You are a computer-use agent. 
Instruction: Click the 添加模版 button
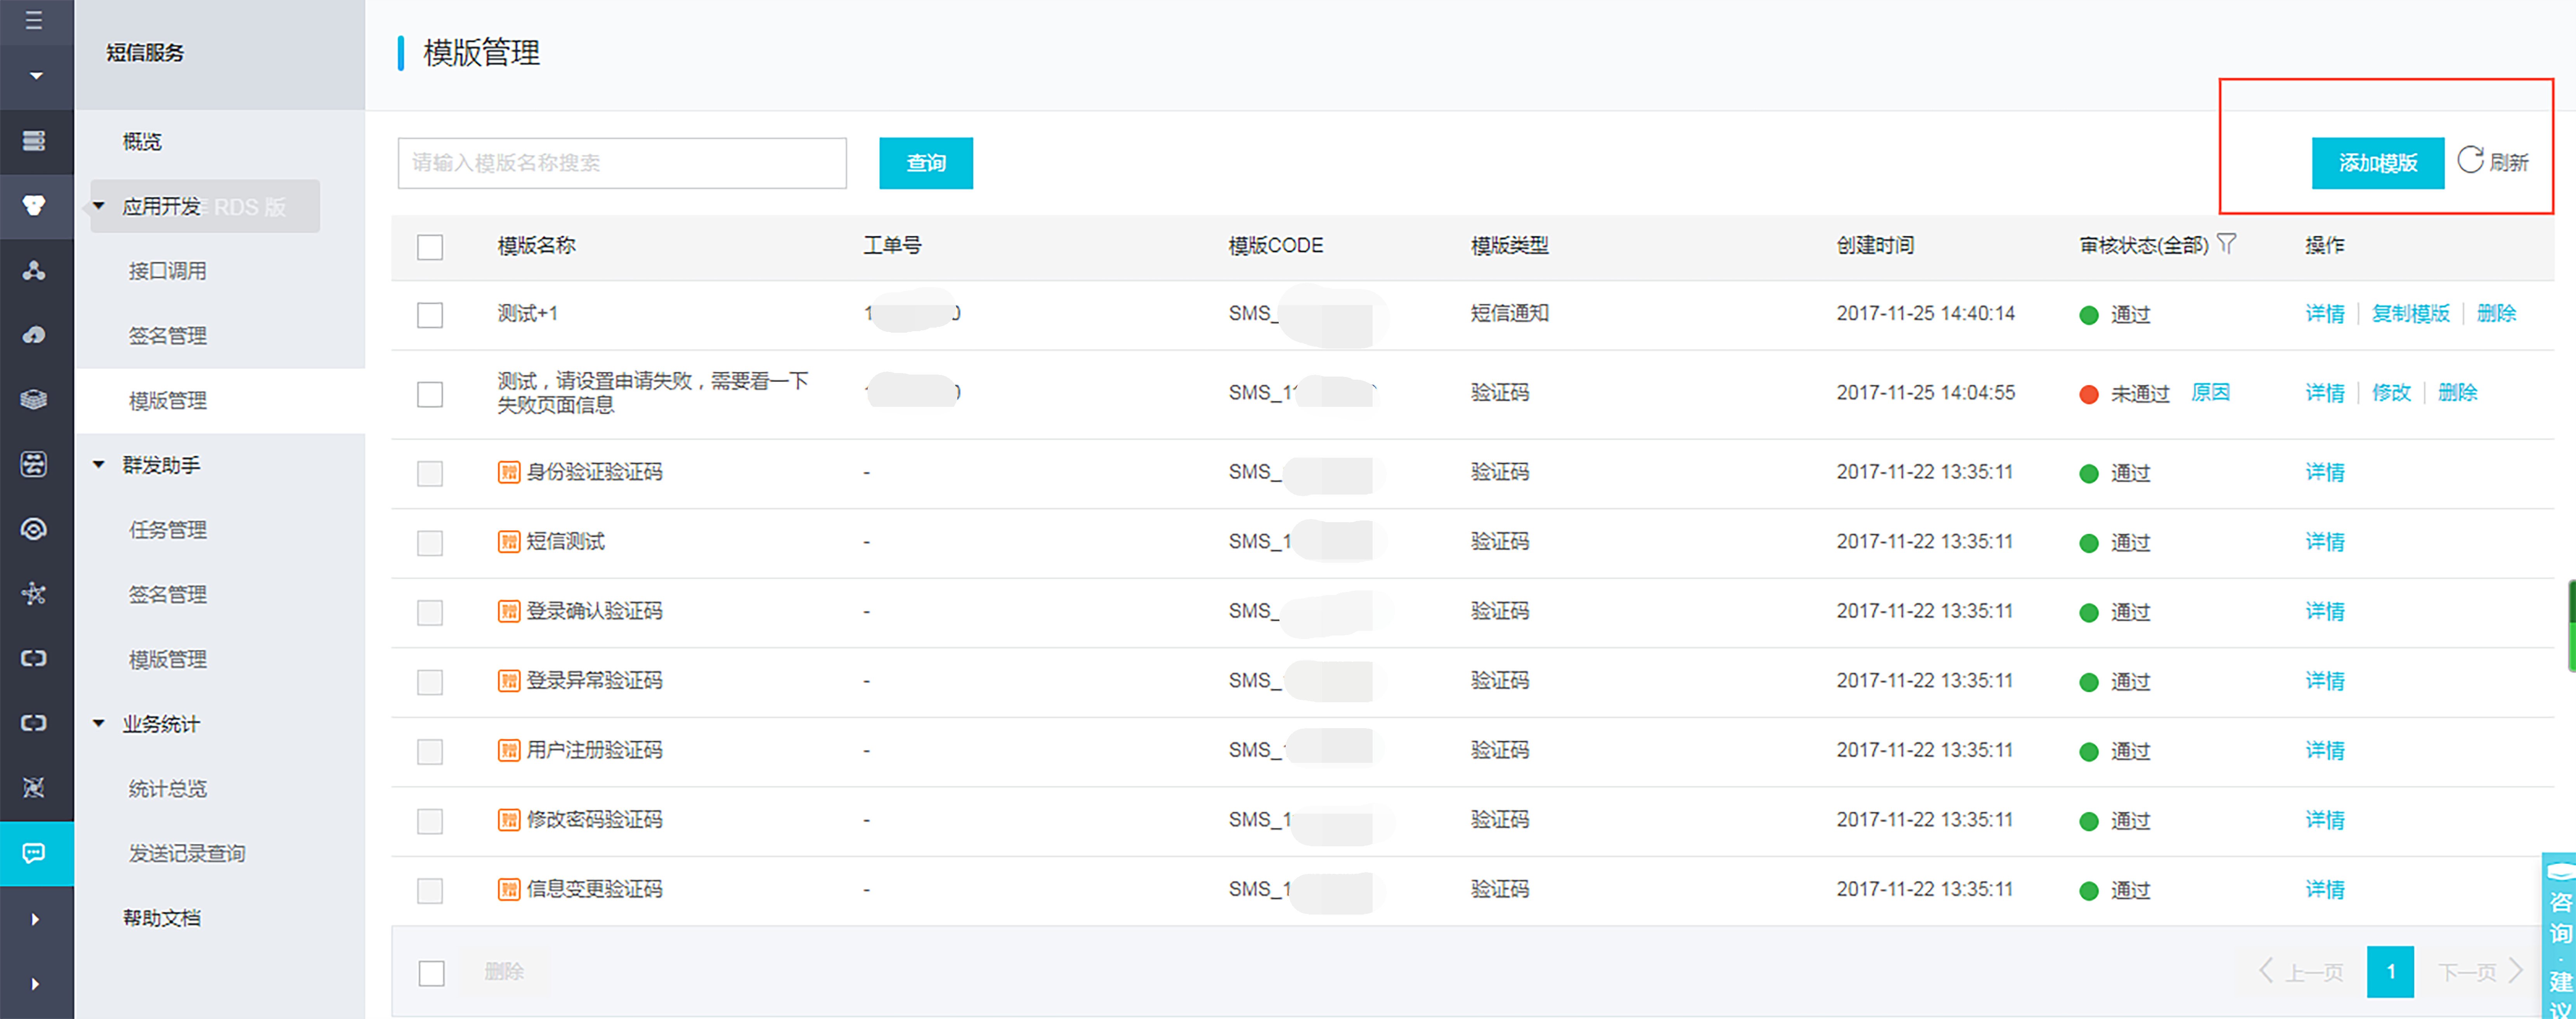(x=2378, y=163)
